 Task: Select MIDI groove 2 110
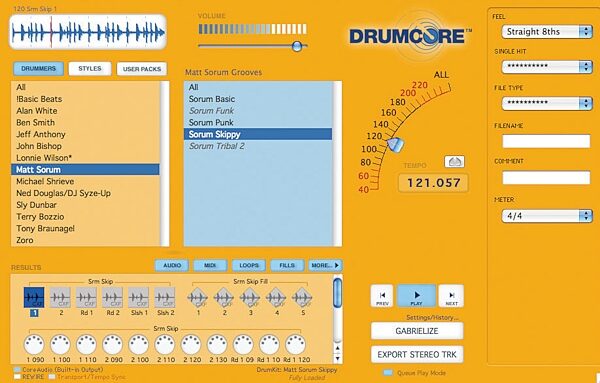pyautogui.click(x=165, y=344)
